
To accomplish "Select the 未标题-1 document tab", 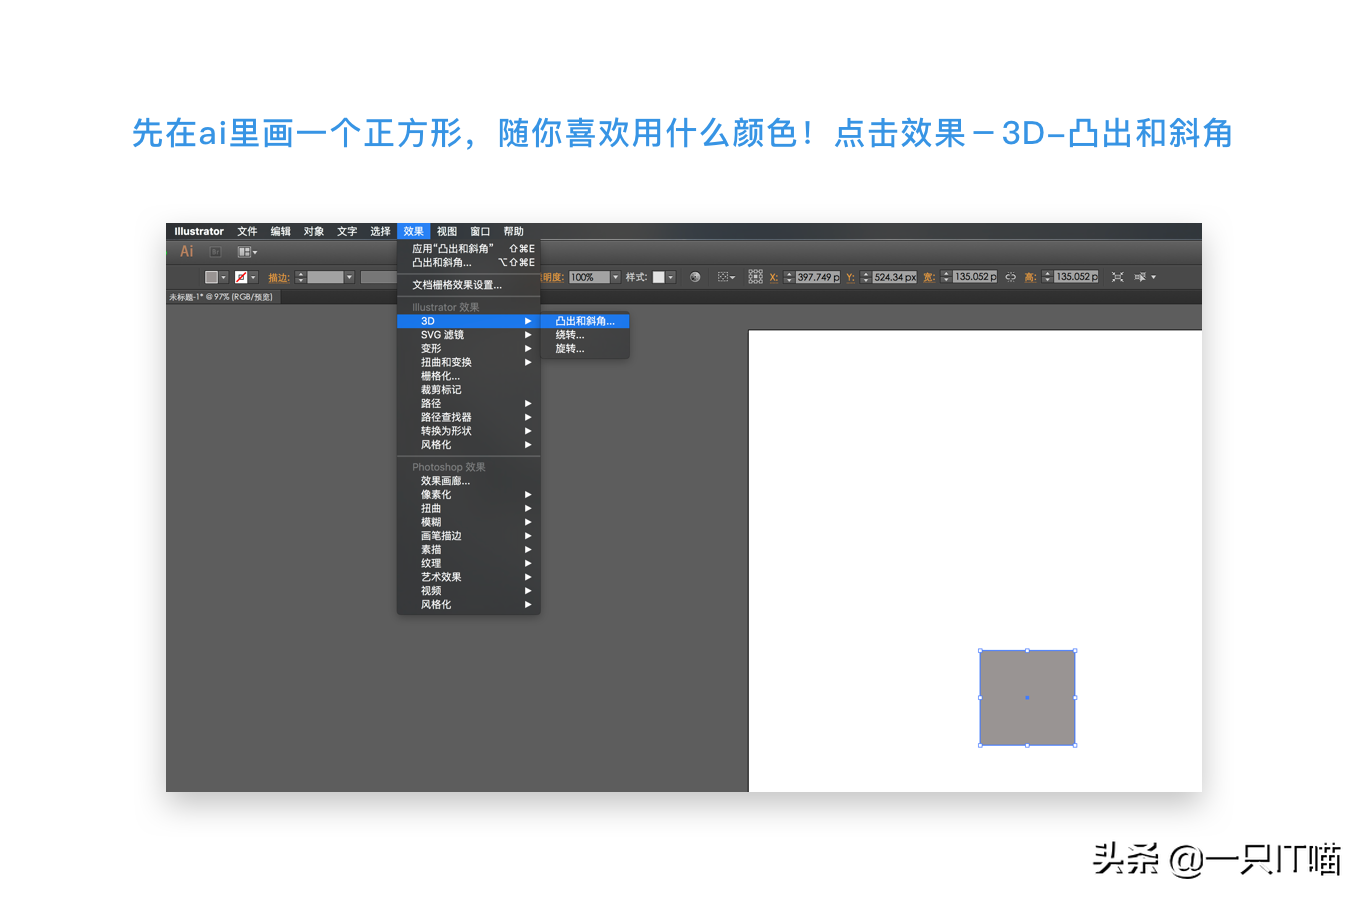I will 221,297.
